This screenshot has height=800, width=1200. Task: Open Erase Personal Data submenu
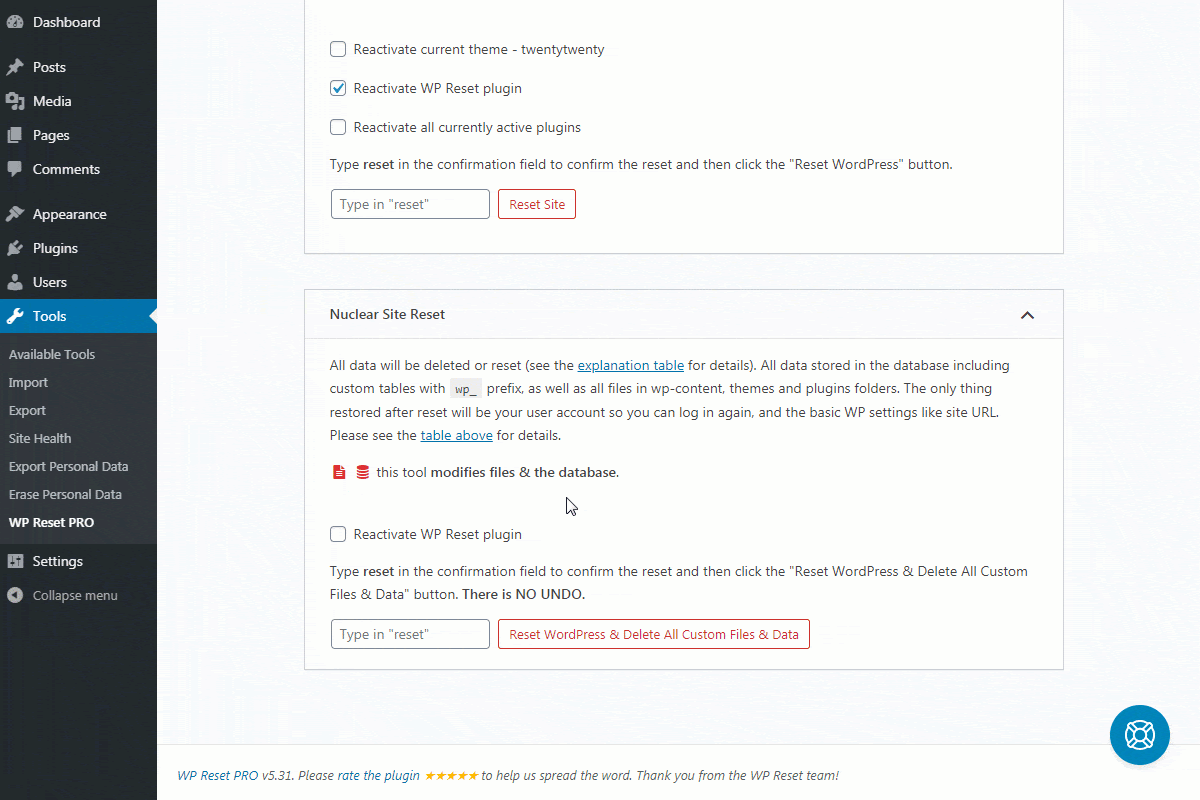click(65, 494)
